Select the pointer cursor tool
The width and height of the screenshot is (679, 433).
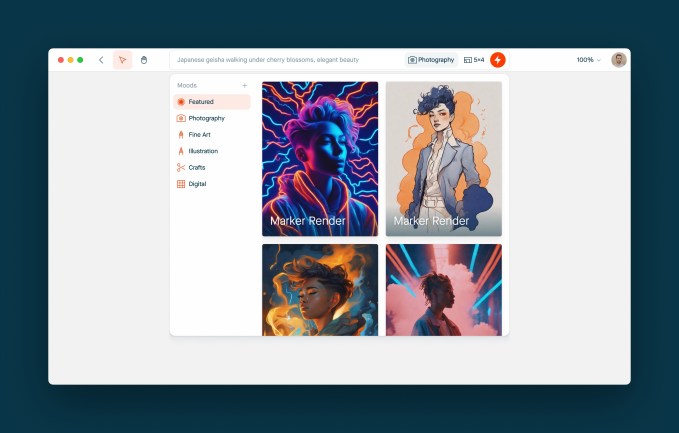point(123,60)
